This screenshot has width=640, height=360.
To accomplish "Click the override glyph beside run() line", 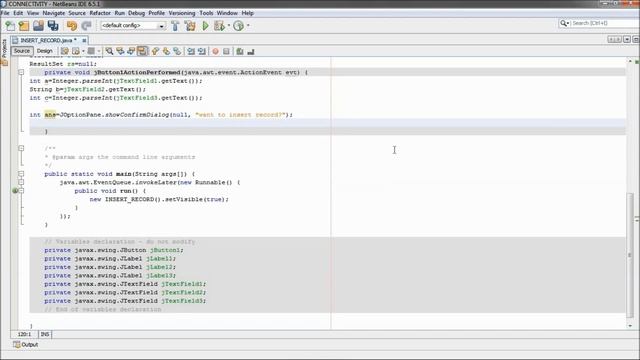I will coord(15,191).
